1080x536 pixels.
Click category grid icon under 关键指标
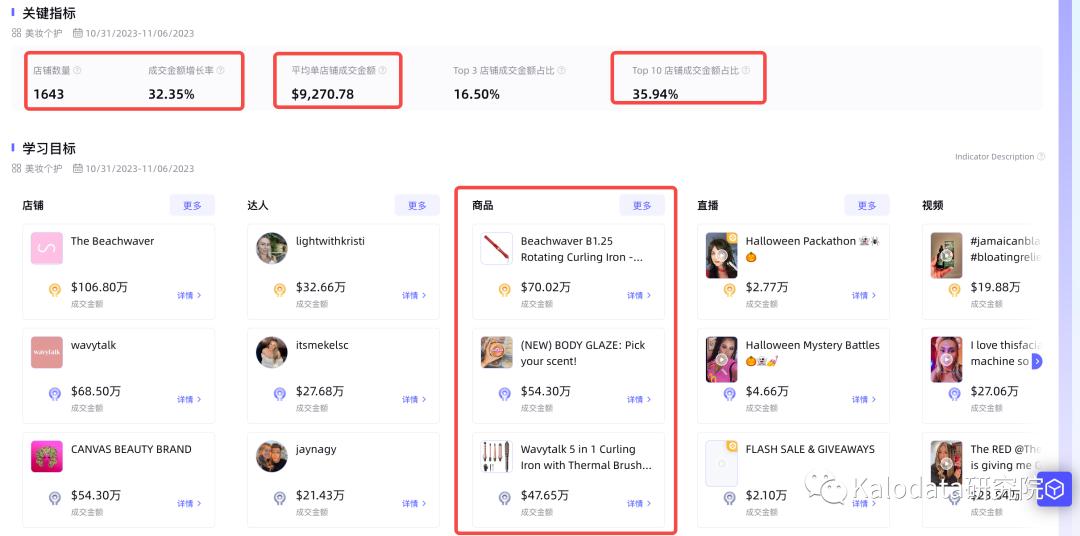coord(17,33)
